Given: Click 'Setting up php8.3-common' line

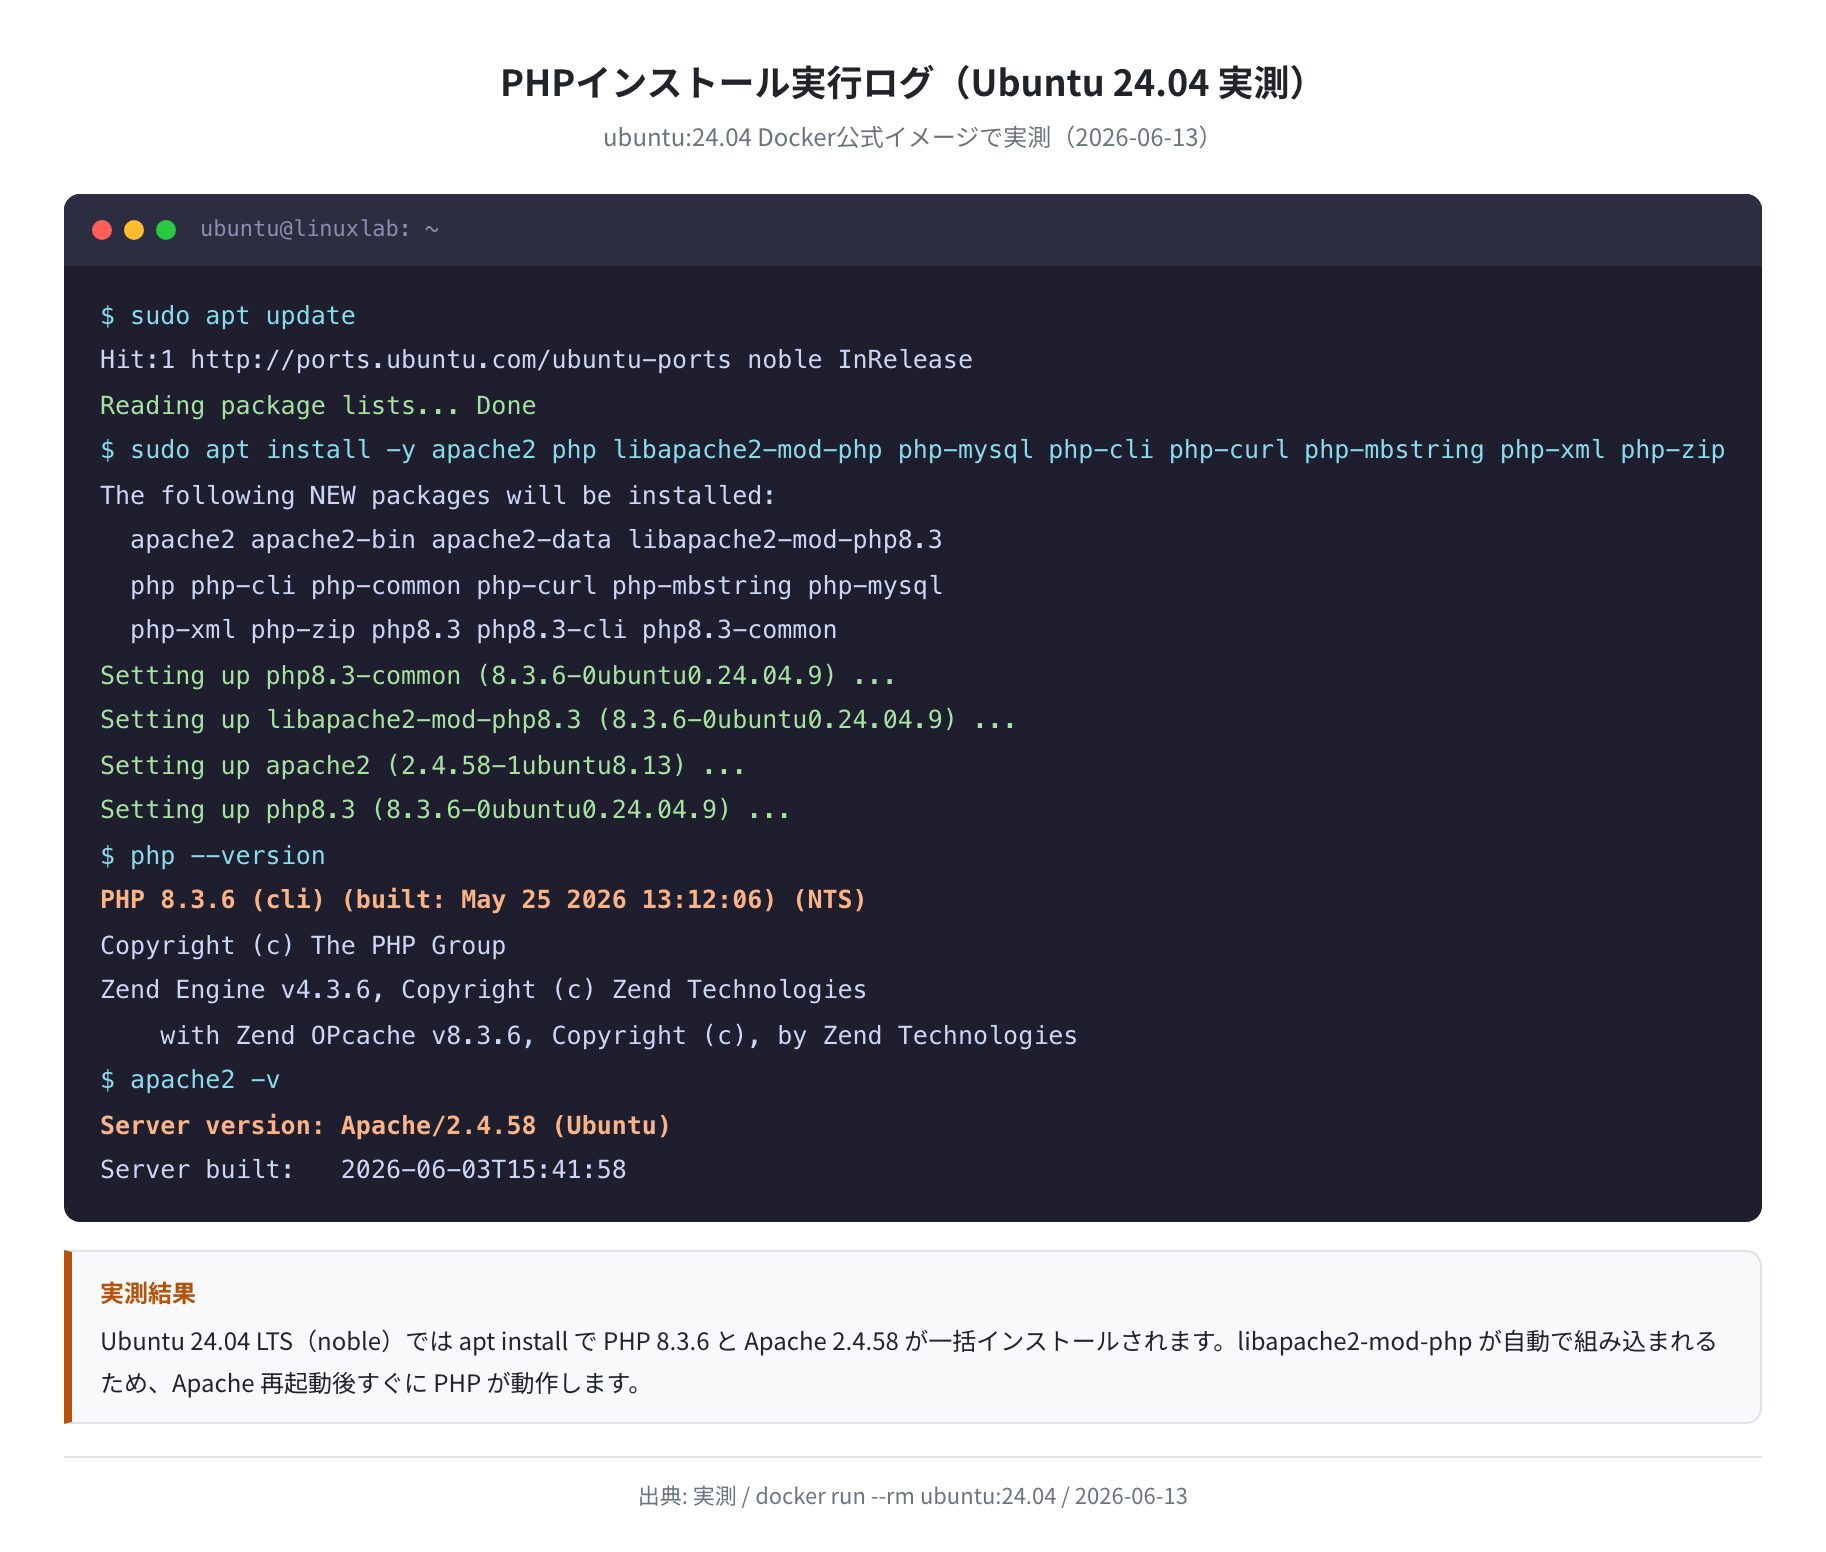Looking at the screenshot, I should pyautogui.click(x=498, y=675).
